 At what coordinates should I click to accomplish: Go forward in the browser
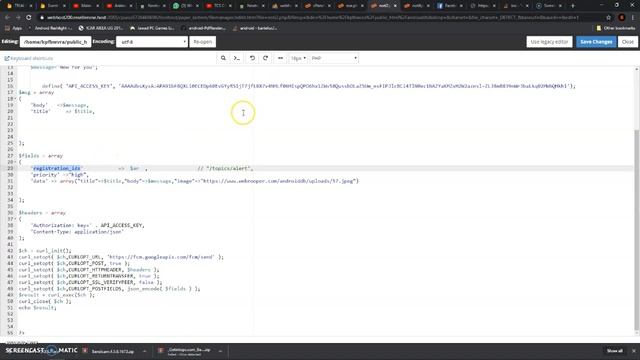click(18, 18)
